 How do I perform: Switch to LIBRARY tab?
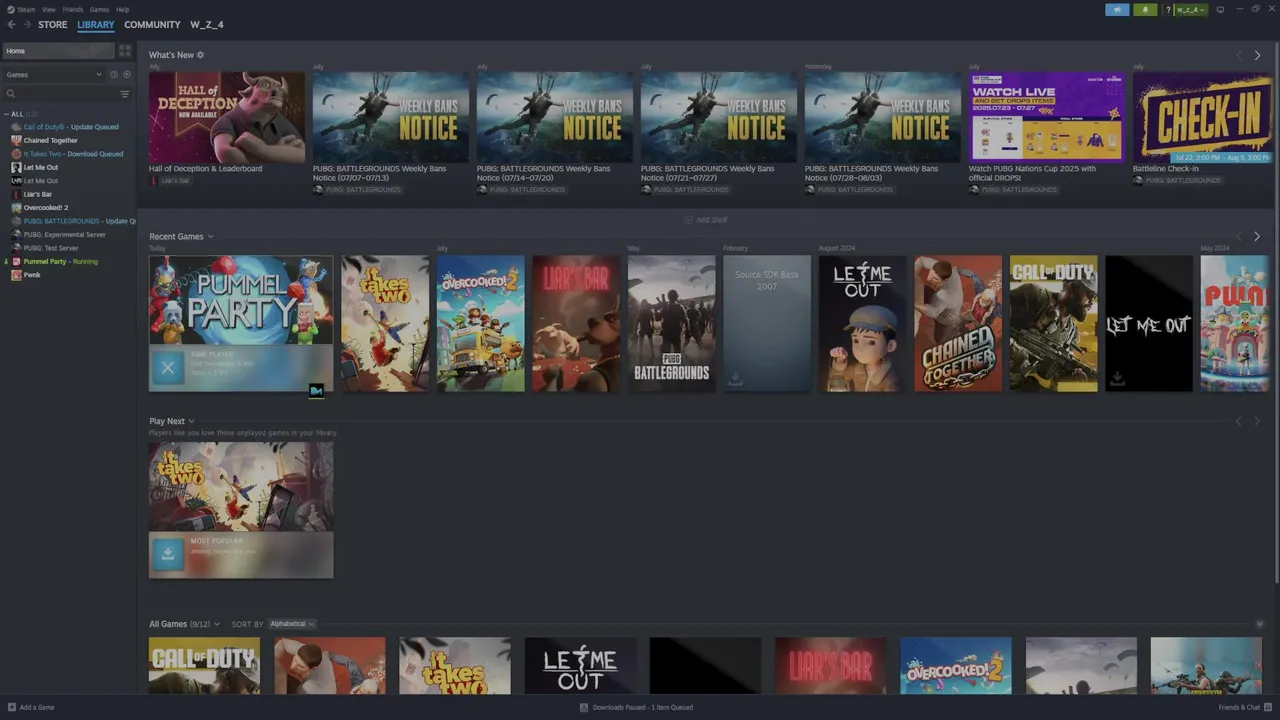coord(96,25)
